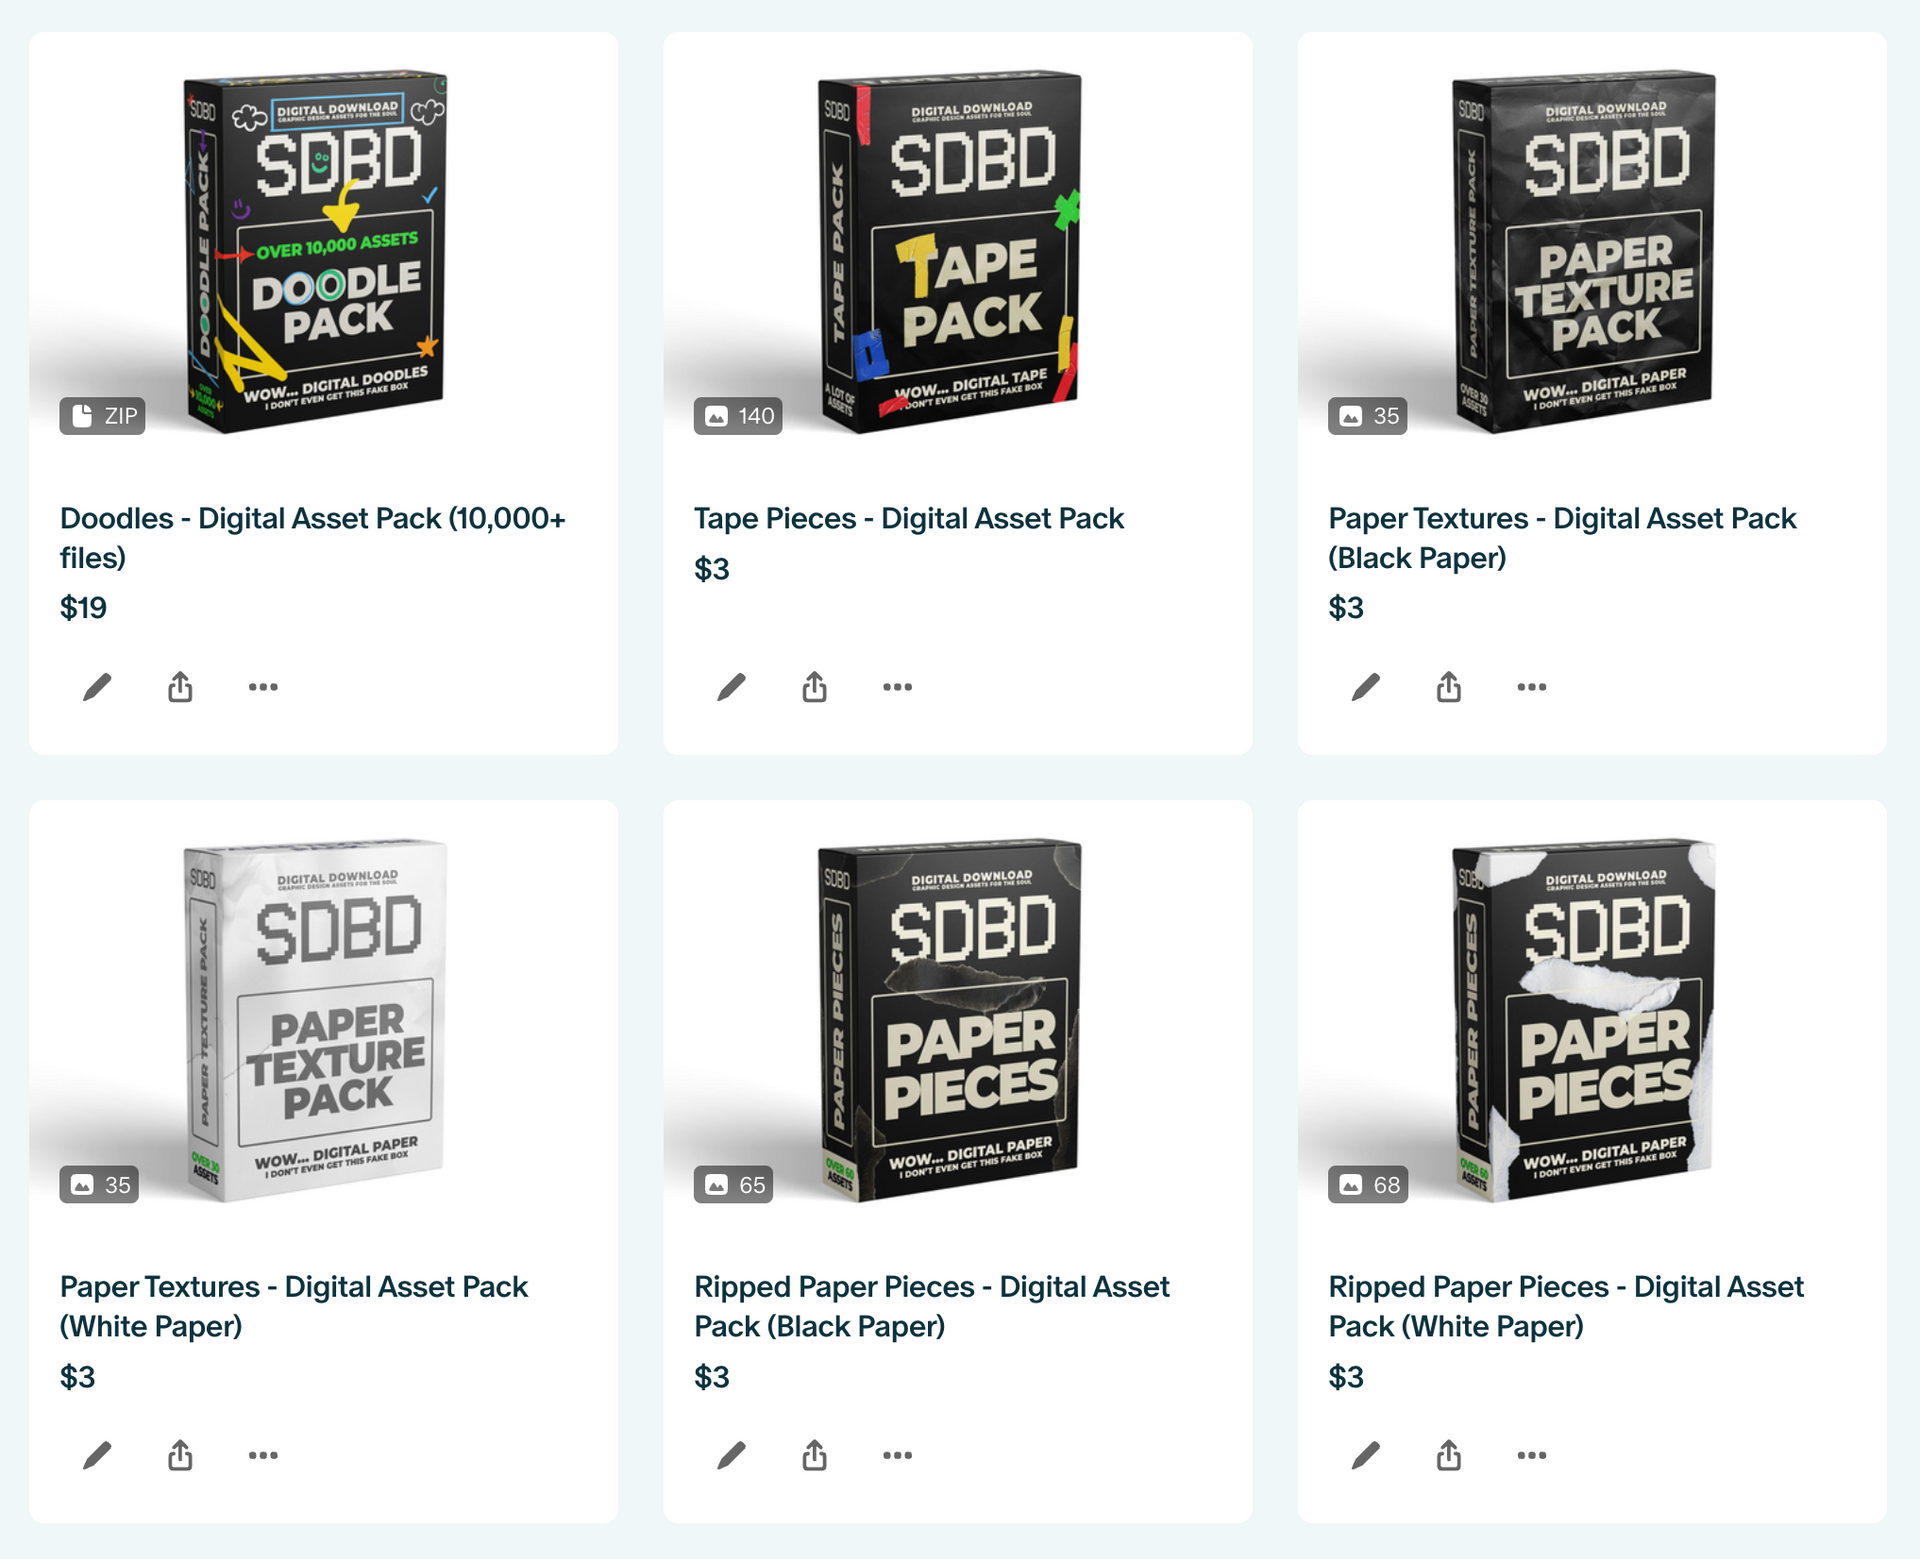
Task: Open more options for Tape Pieces
Action: 897,687
